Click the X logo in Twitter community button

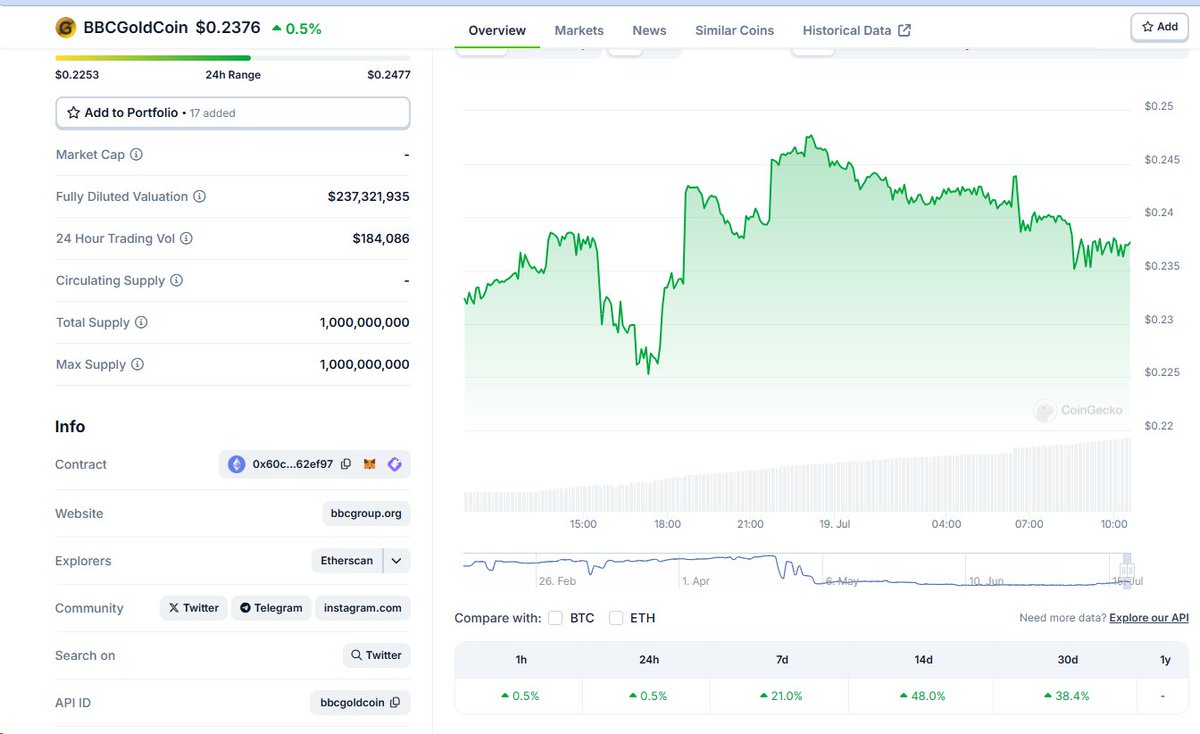click(x=174, y=608)
